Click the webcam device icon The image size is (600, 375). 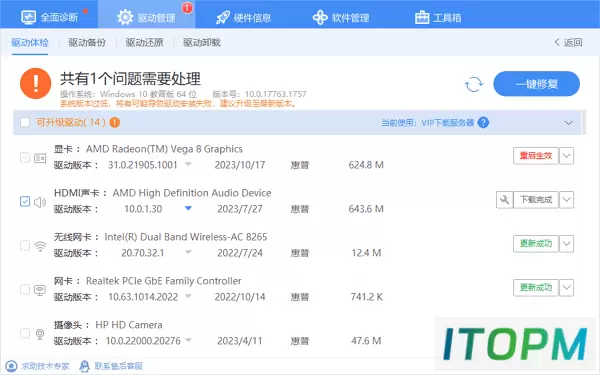[40, 334]
